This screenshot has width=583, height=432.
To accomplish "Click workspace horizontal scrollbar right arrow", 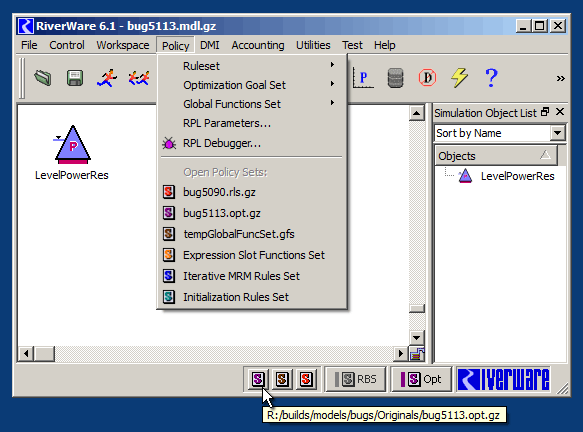I will pos(401,354).
